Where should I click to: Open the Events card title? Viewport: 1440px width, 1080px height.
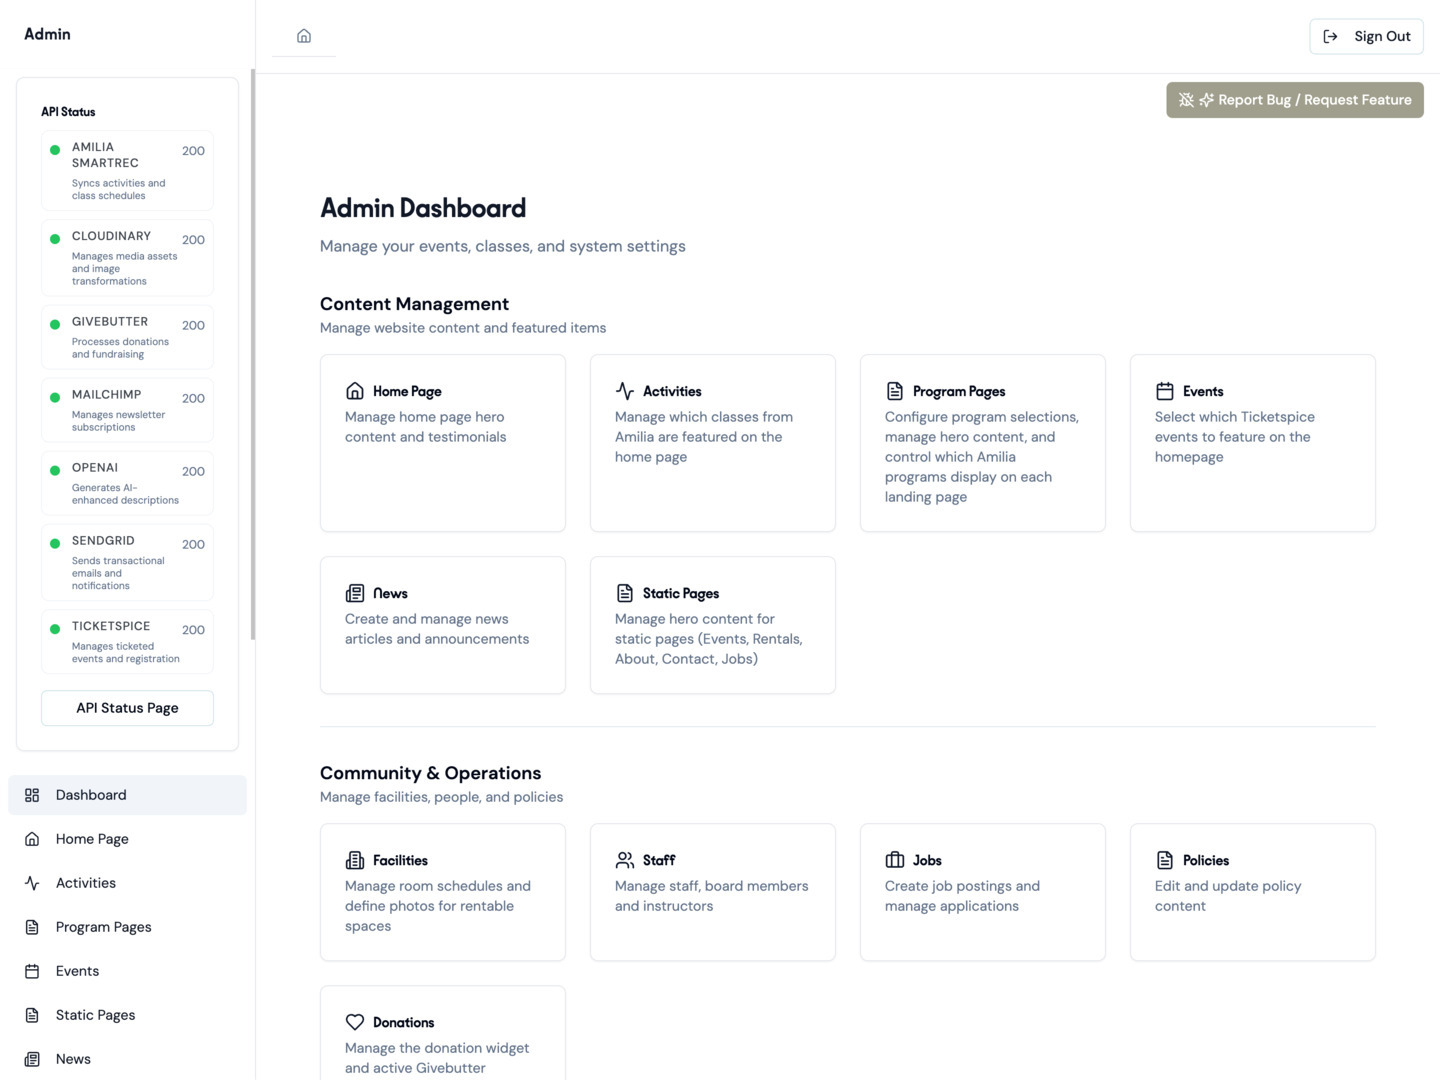[1203, 391]
